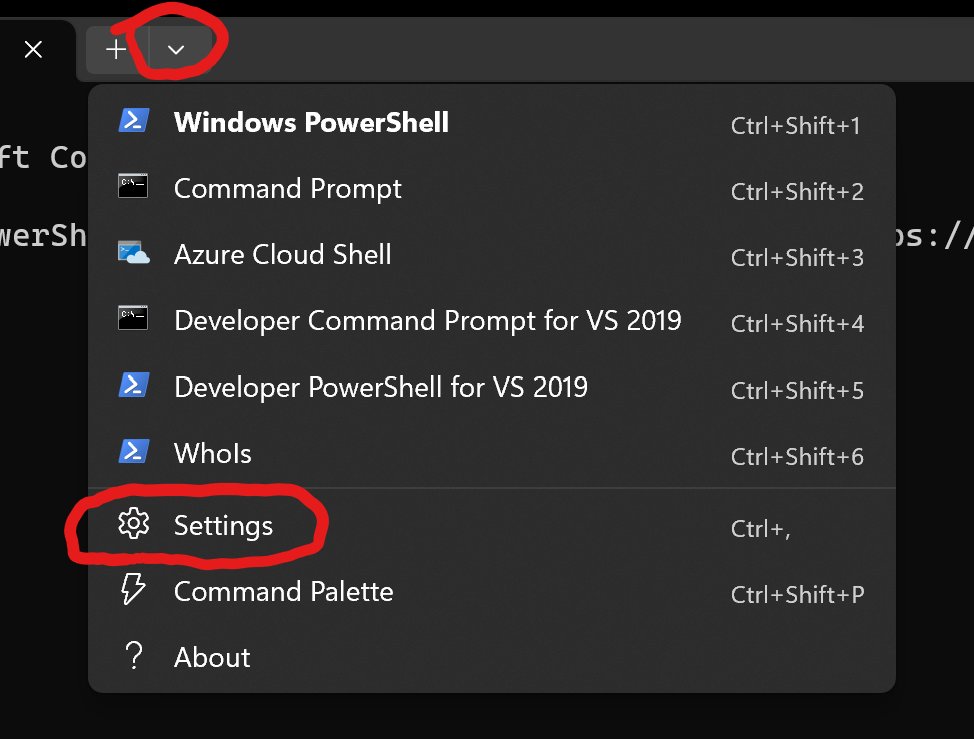Close the current terminal tab
This screenshot has height=739, width=974.
(33, 49)
